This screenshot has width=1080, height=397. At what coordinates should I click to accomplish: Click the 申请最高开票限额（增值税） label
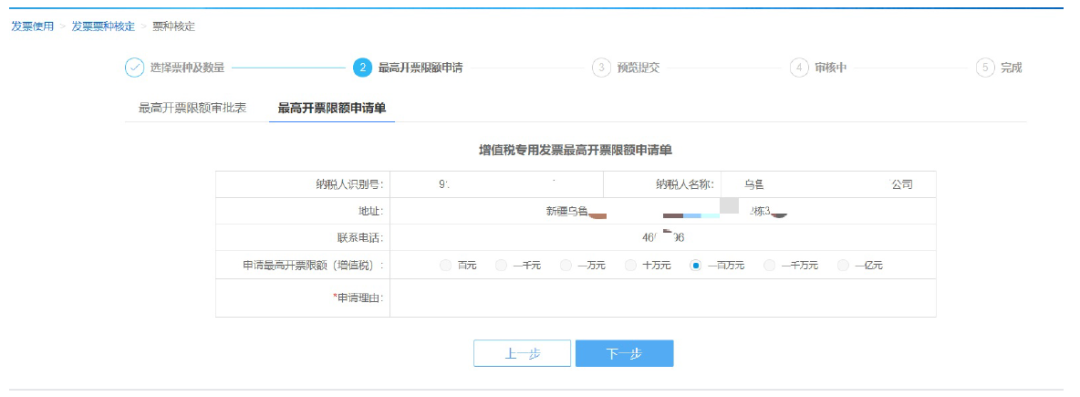click(313, 265)
